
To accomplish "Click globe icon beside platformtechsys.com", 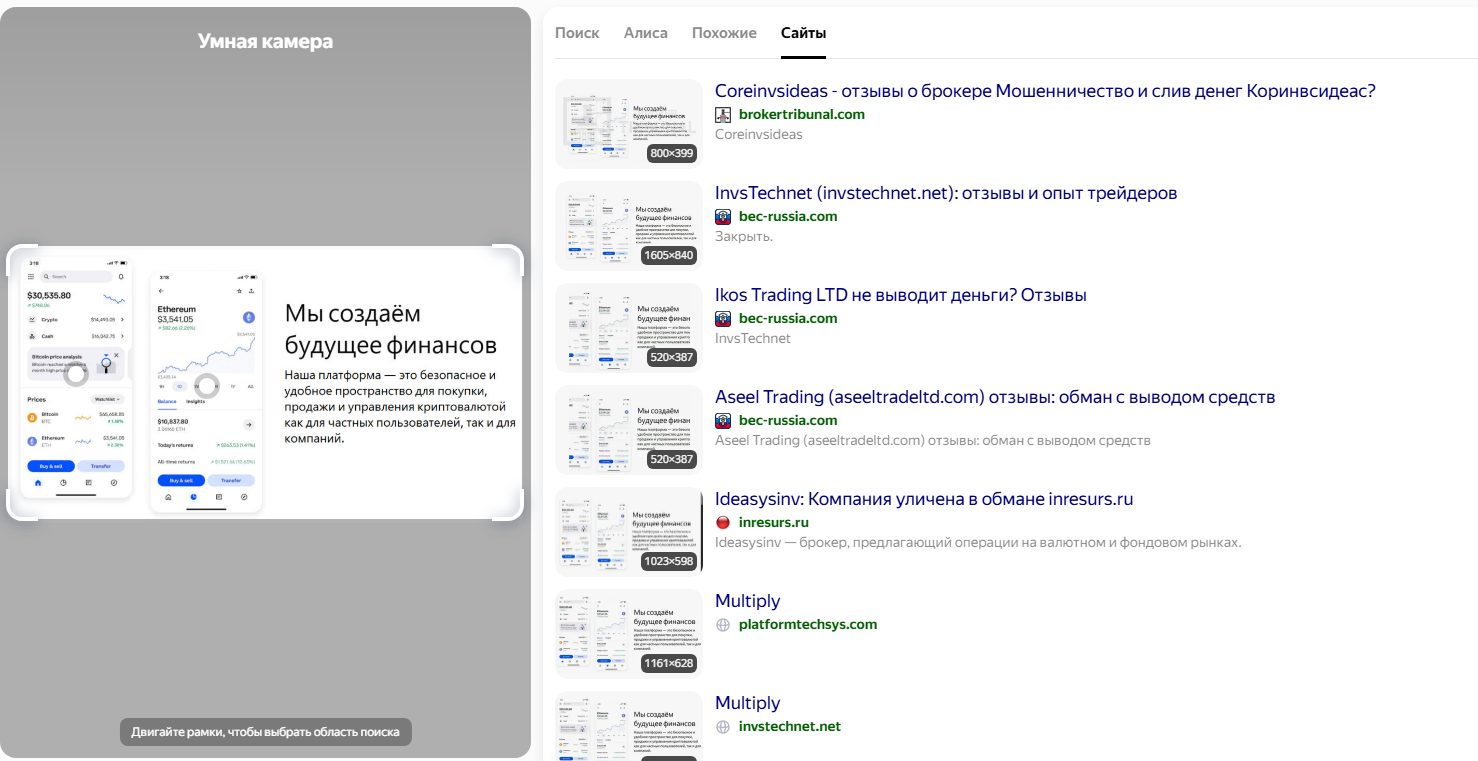I will coord(724,625).
